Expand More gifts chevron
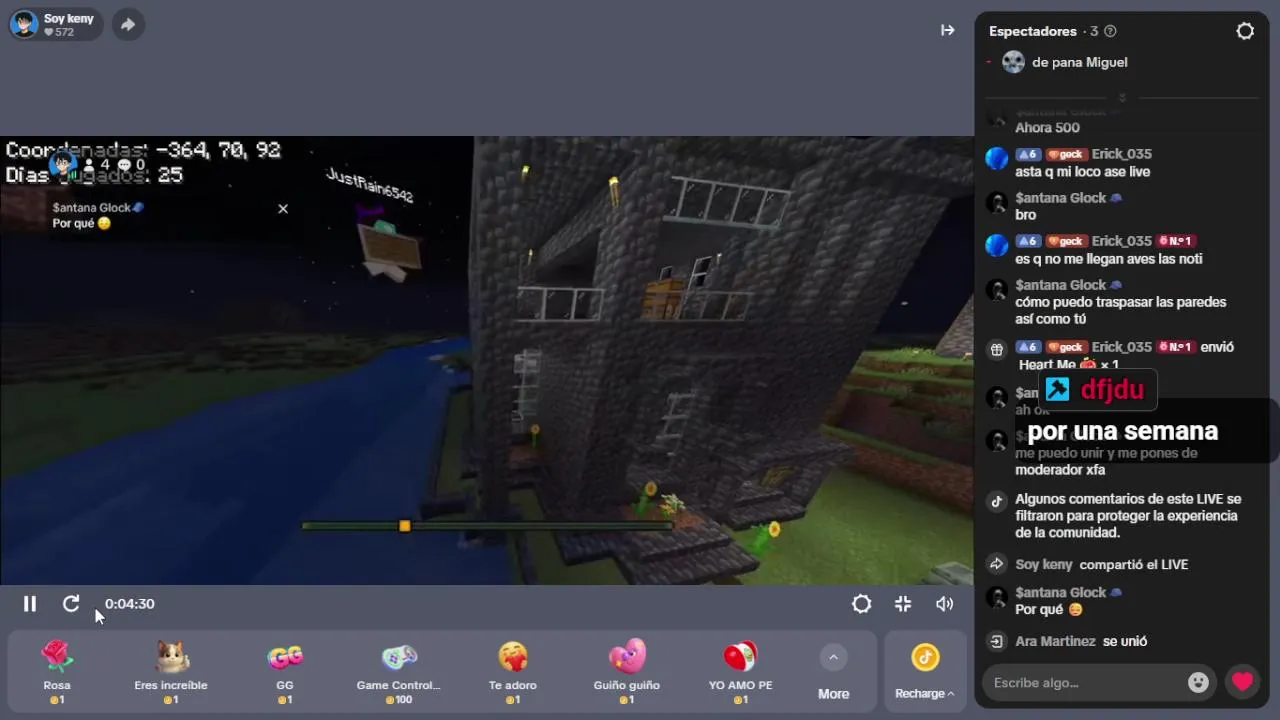Screen dimensions: 1280x720 click(833, 657)
